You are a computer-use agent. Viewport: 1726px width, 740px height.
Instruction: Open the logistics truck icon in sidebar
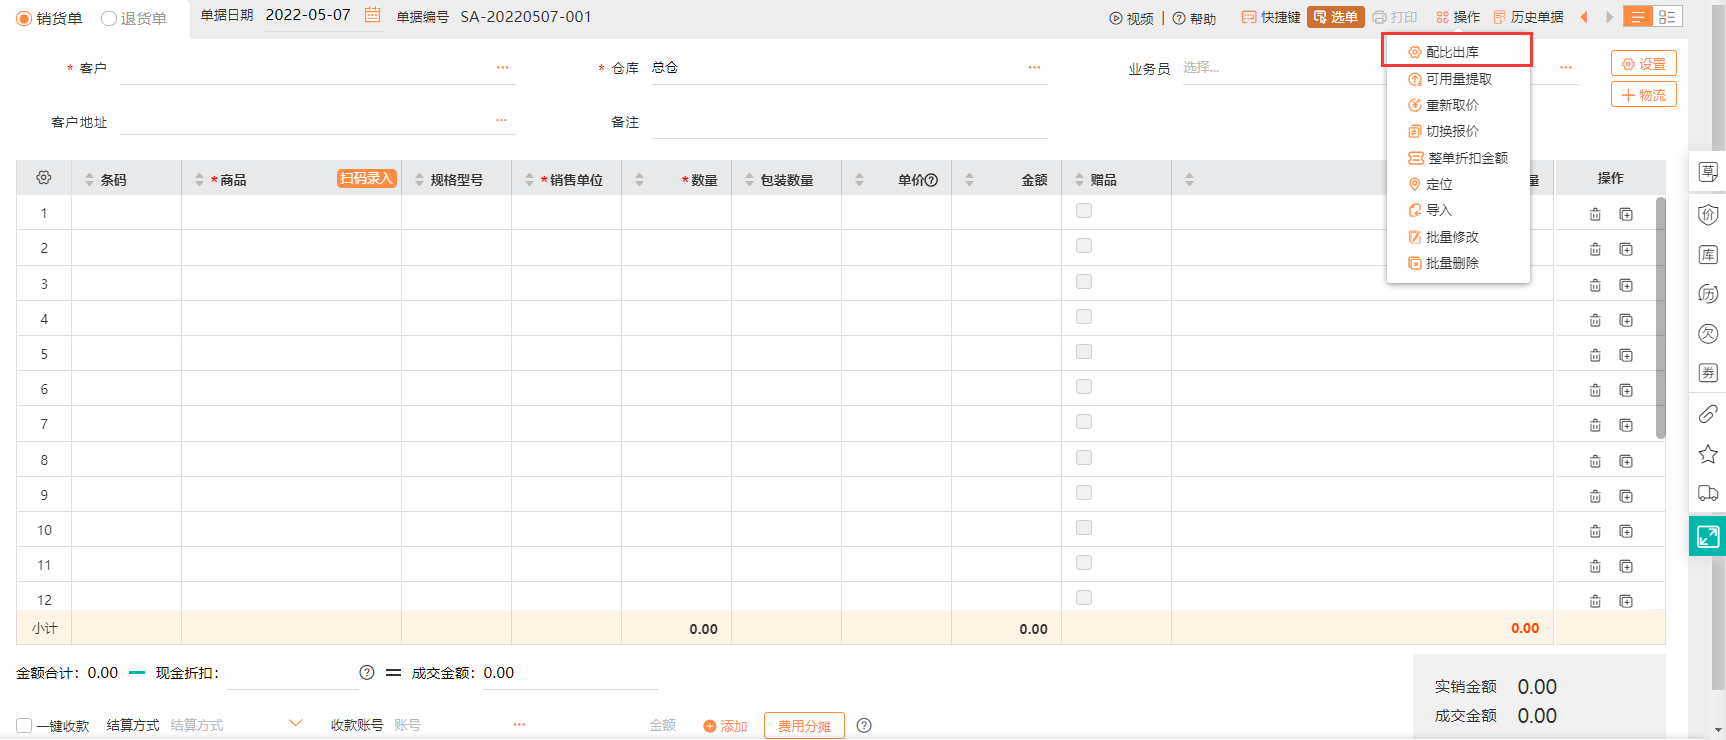1708,494
